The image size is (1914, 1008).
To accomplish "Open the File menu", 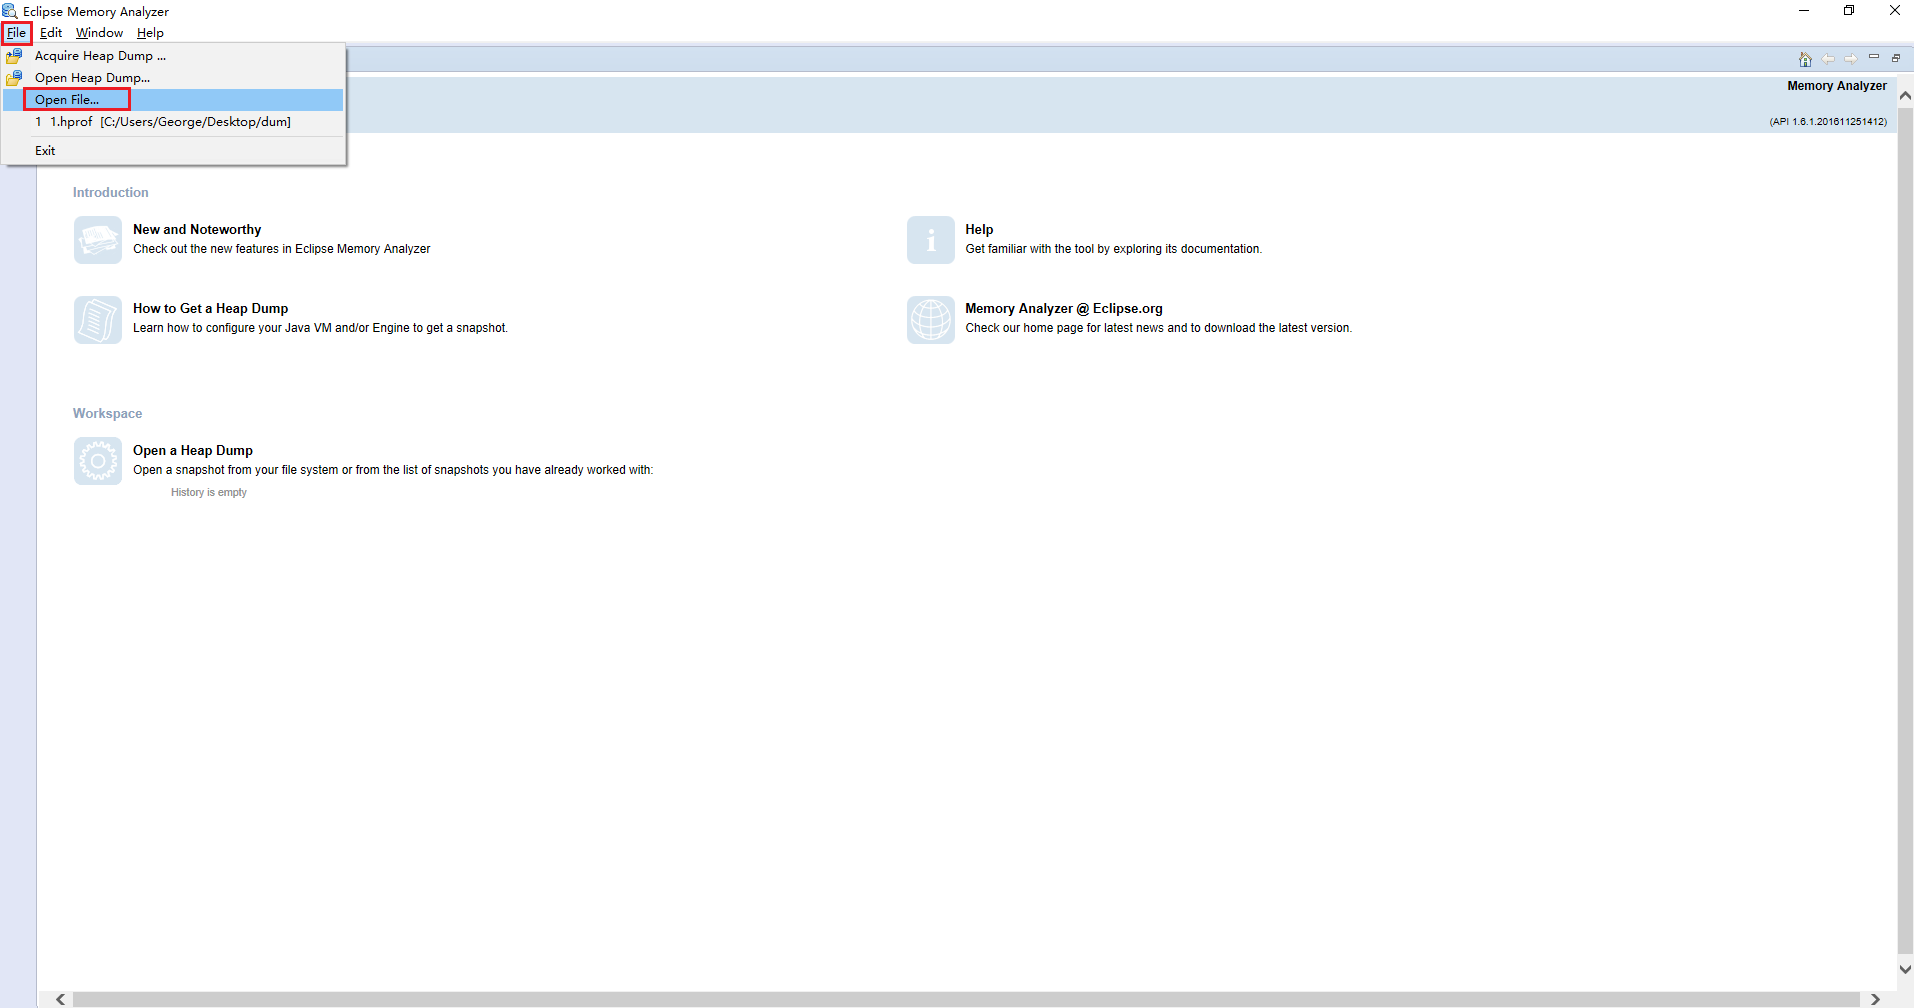I will 16,33.
